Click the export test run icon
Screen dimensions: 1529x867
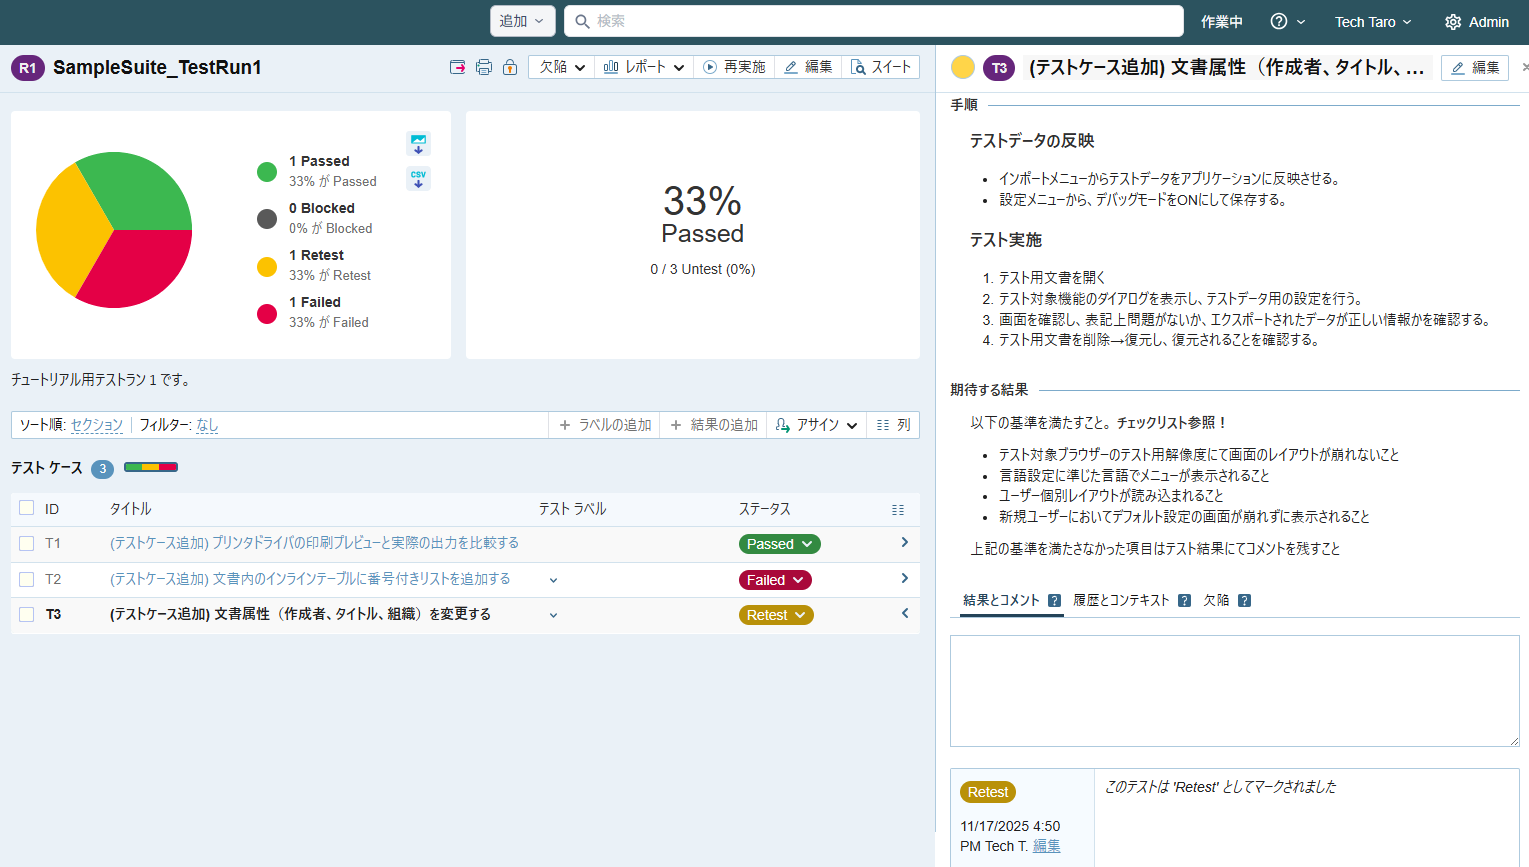tap(457, 67)
